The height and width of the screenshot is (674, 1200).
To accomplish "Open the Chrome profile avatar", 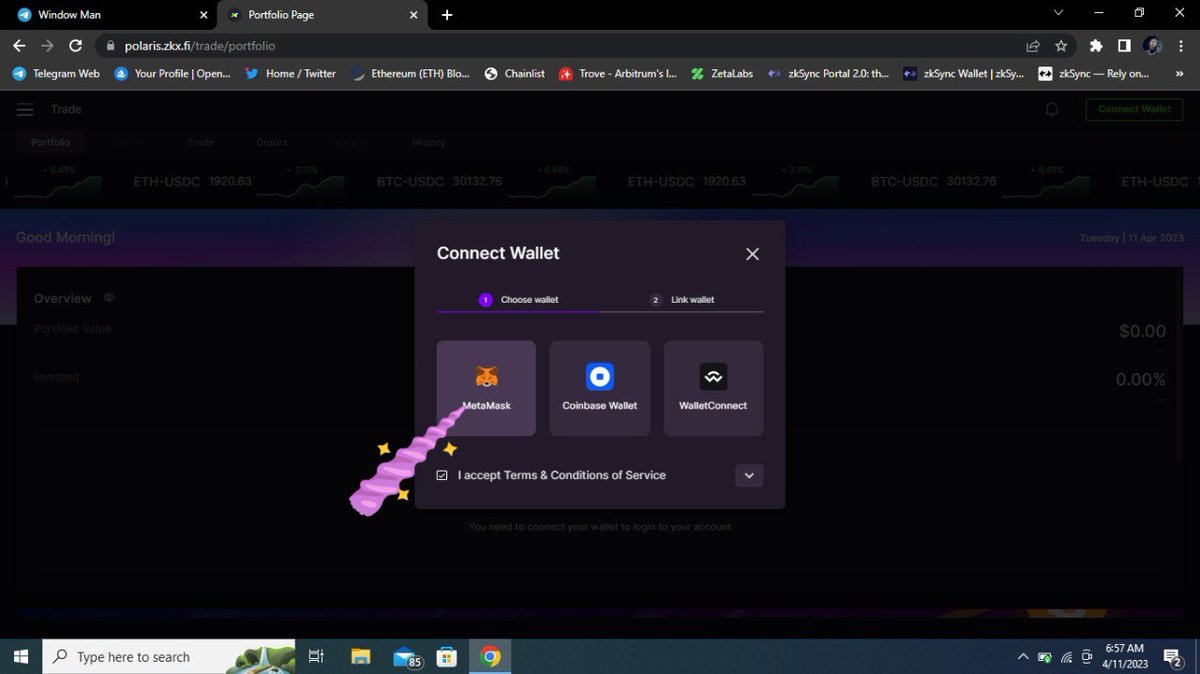I will pos(1152,46).
